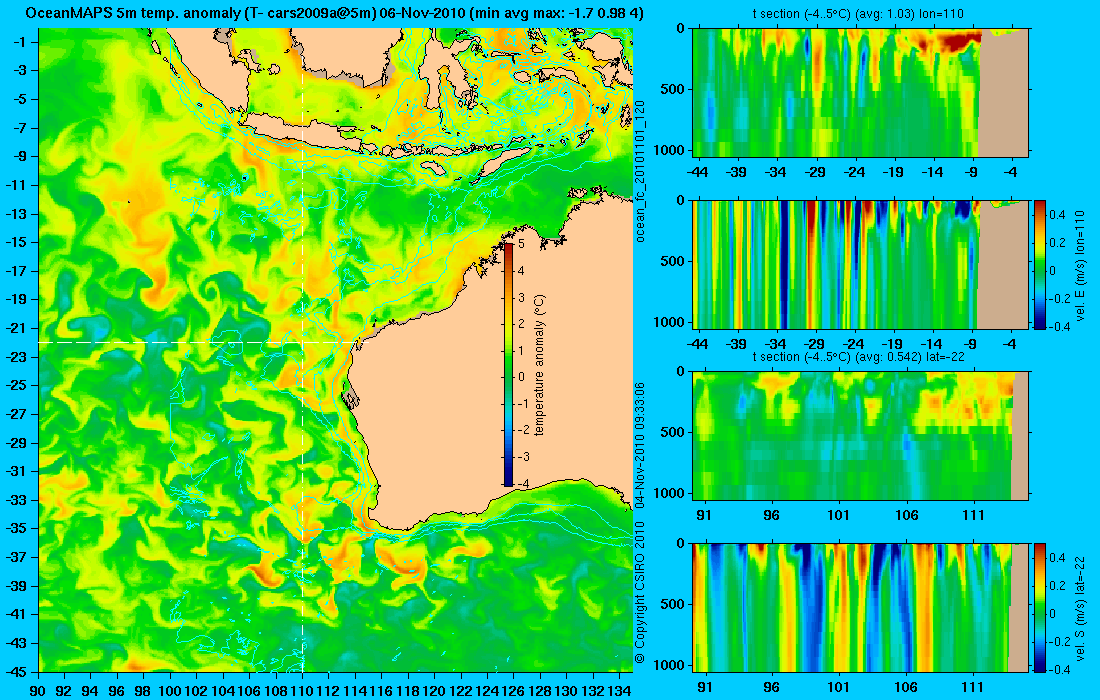Select the t section panel for lon=110
Viewport: 1100px width, 700px height.
(x=861, y=93)
